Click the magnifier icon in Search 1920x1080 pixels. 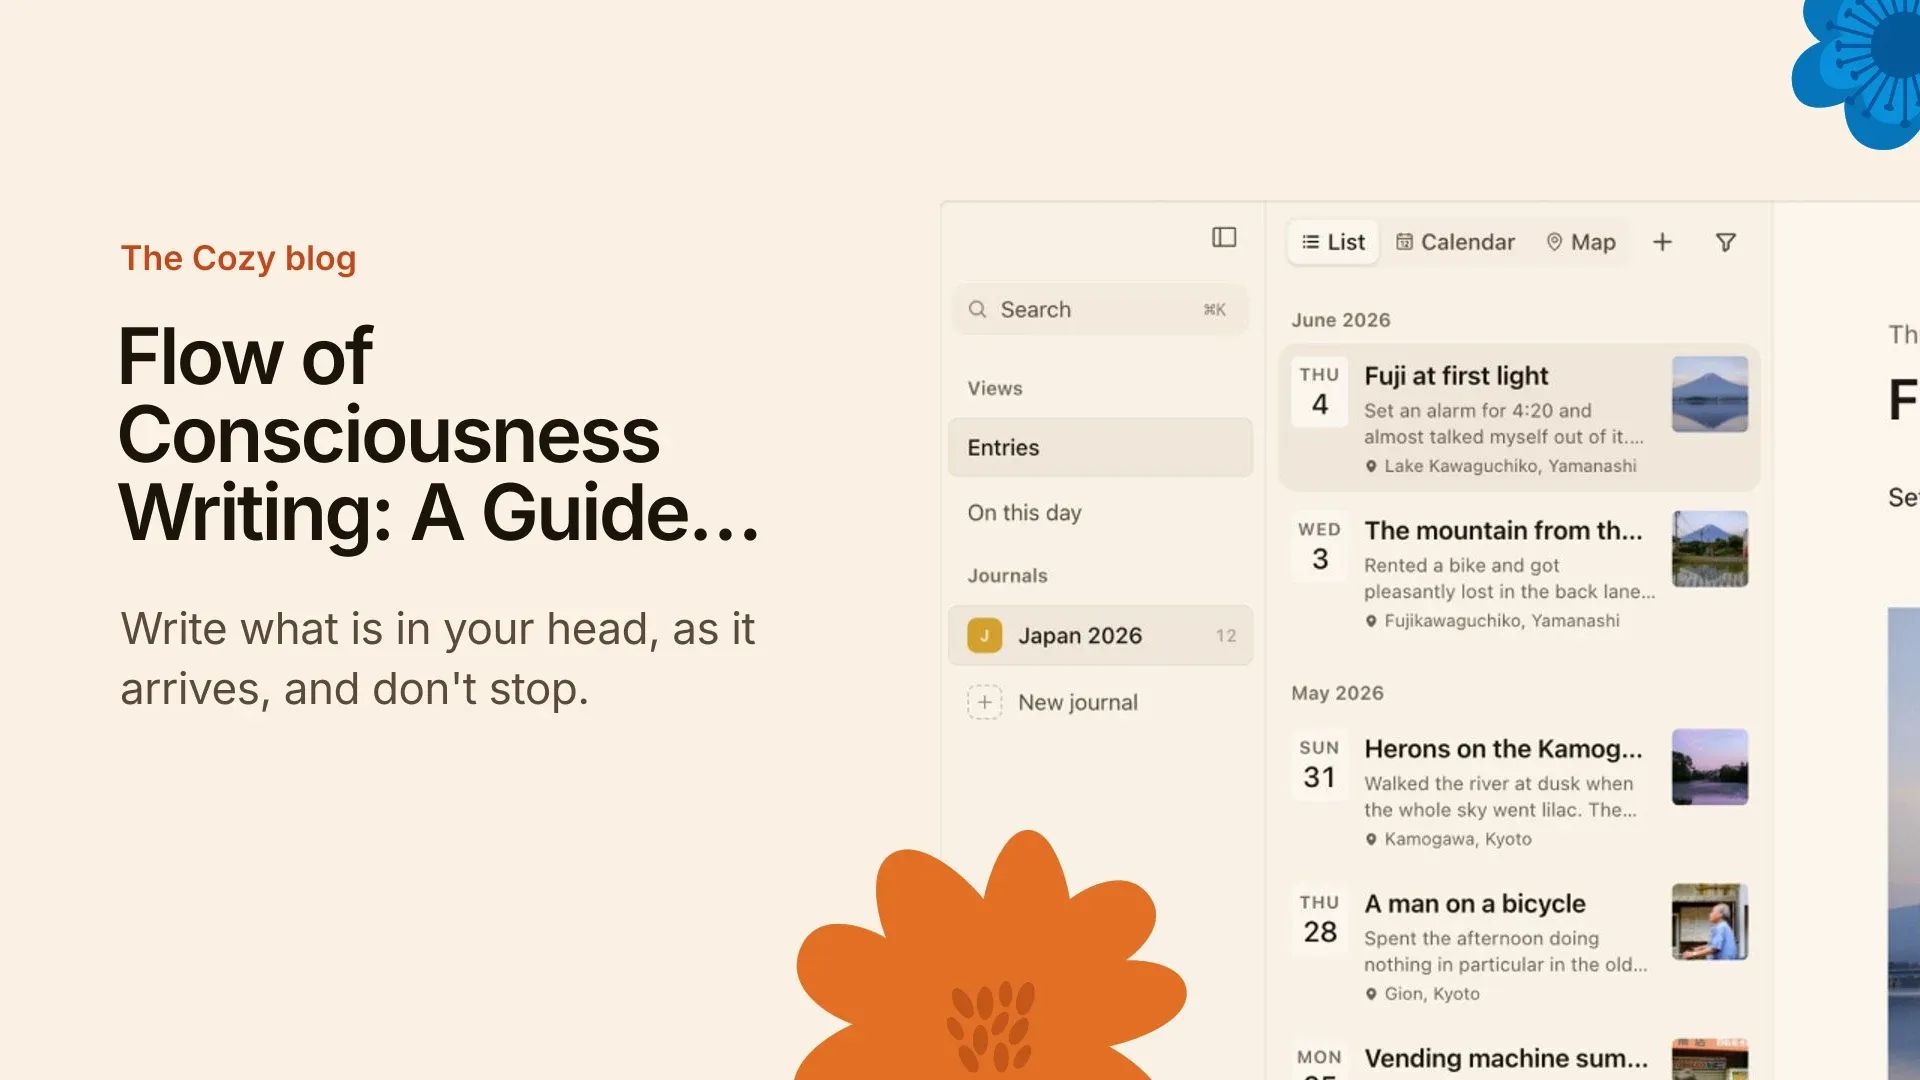[977, 310]
